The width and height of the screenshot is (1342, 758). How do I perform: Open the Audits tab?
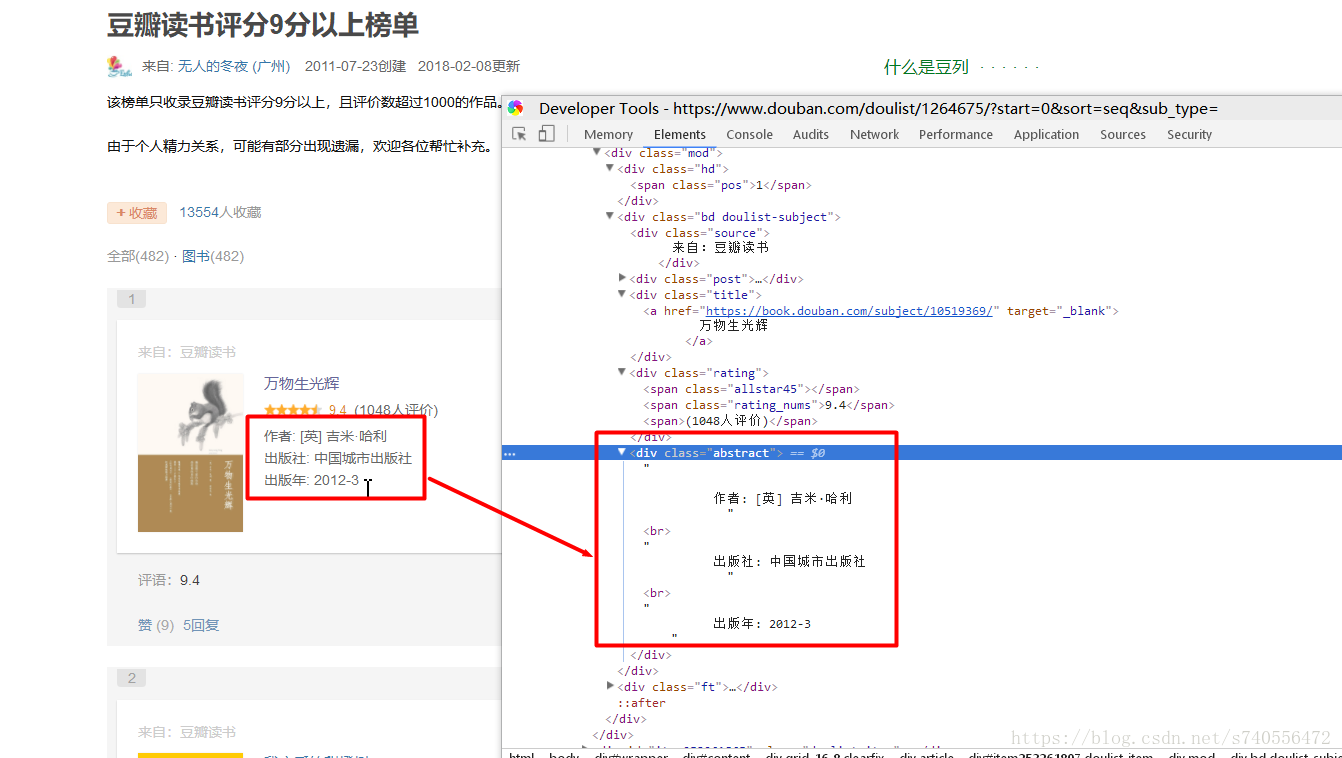pos(811,134)
